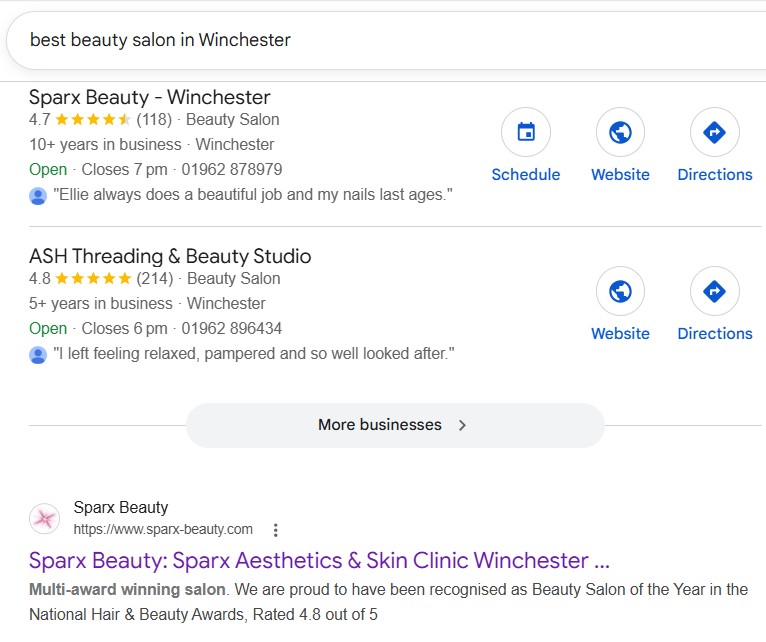The image size is (766, 642).
Task: Click phone number 01962 896434
Action: (232, 328)
